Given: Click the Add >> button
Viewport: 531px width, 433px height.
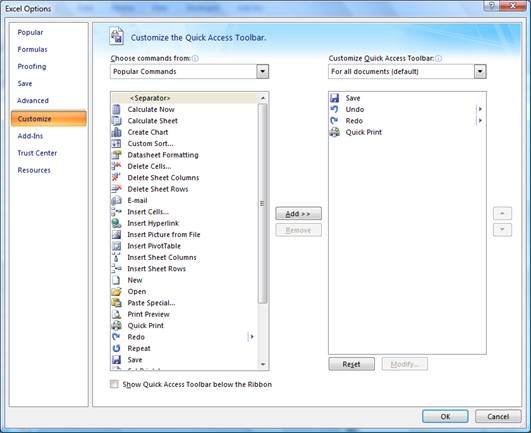Looking at the screenshot, I should (x=298, y=214).
